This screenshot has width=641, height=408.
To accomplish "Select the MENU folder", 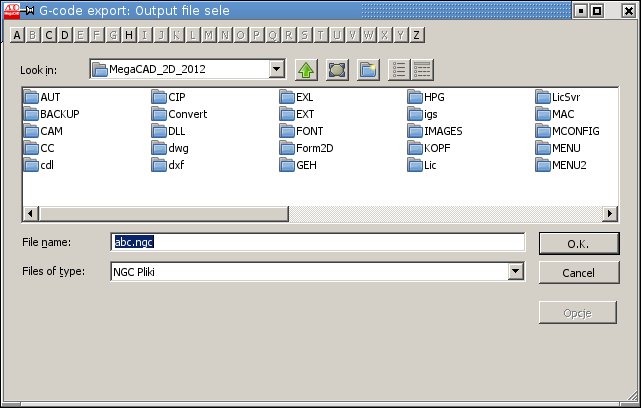I will tap(558, 148).
